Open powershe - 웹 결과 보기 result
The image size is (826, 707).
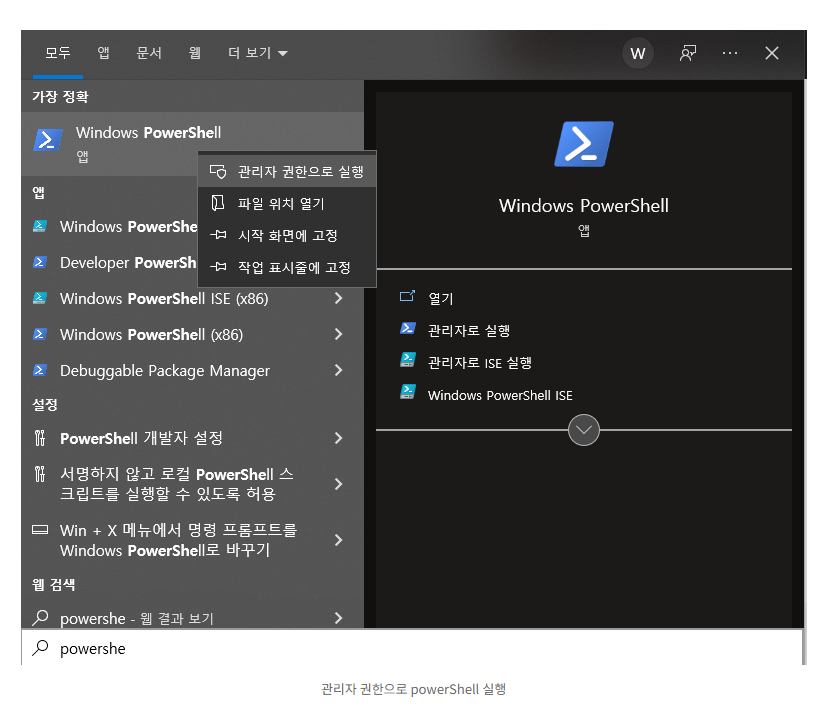pos(193,616)
